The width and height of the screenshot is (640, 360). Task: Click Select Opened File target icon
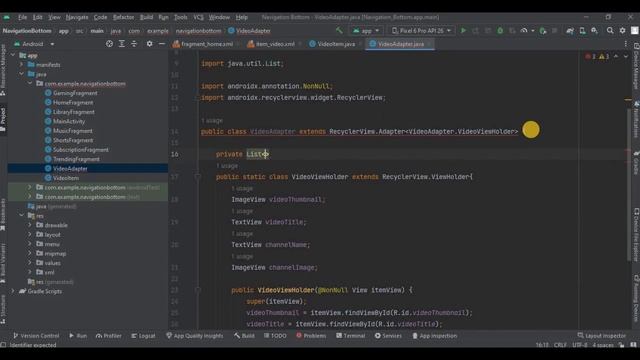tap(109, 44)
